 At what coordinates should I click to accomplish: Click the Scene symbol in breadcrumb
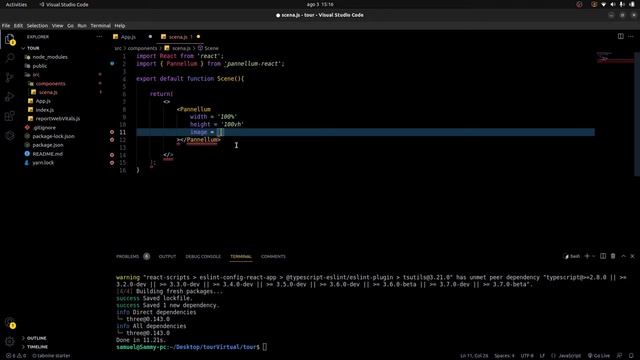click(208, 48)
